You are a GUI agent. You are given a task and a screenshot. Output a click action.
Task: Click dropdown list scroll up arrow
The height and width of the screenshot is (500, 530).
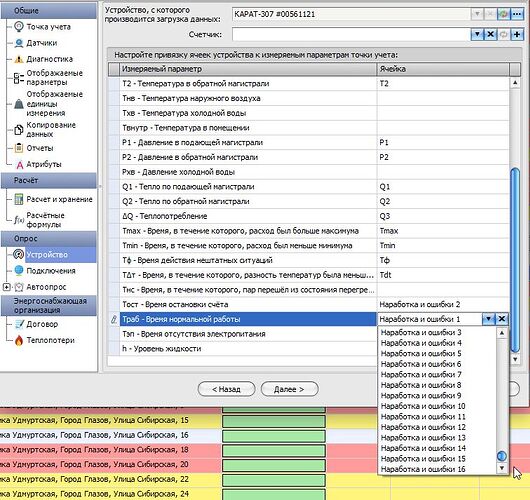[502, 333]
